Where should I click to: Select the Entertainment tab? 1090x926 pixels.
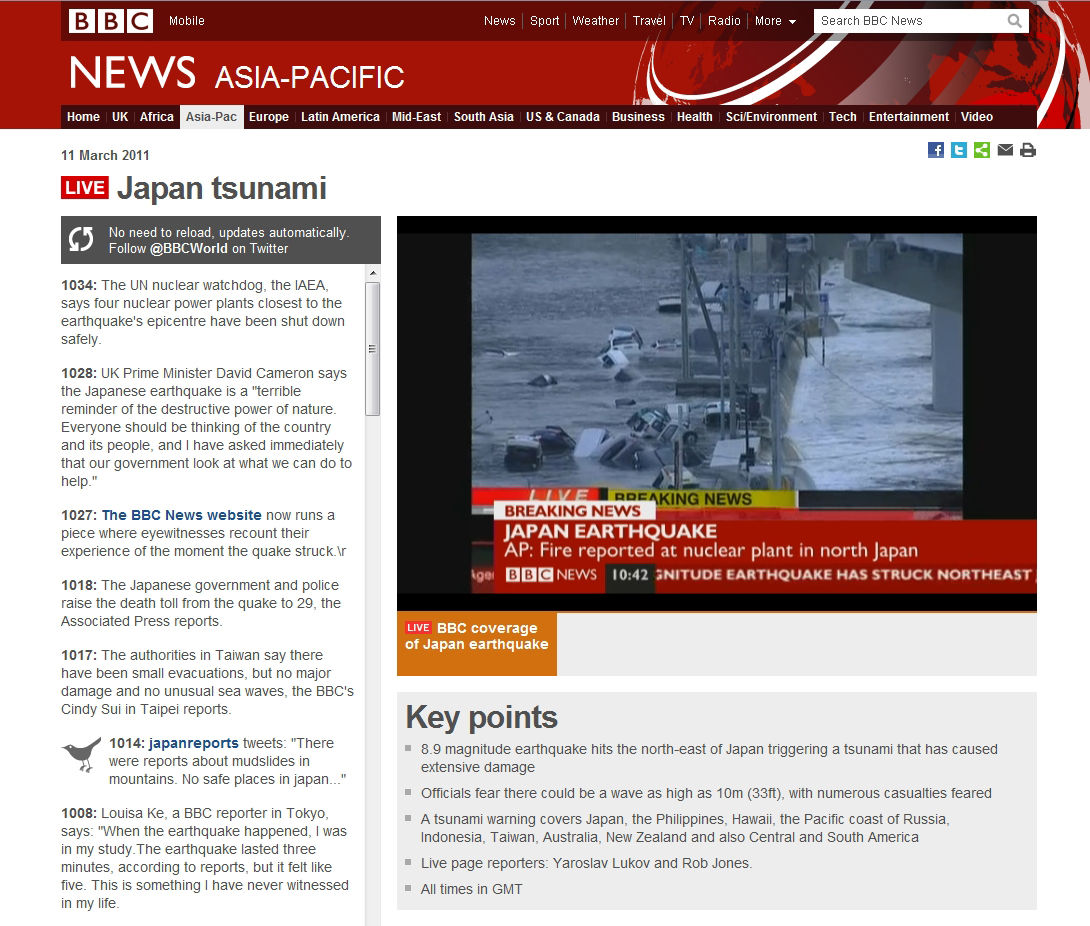[909, 117]
